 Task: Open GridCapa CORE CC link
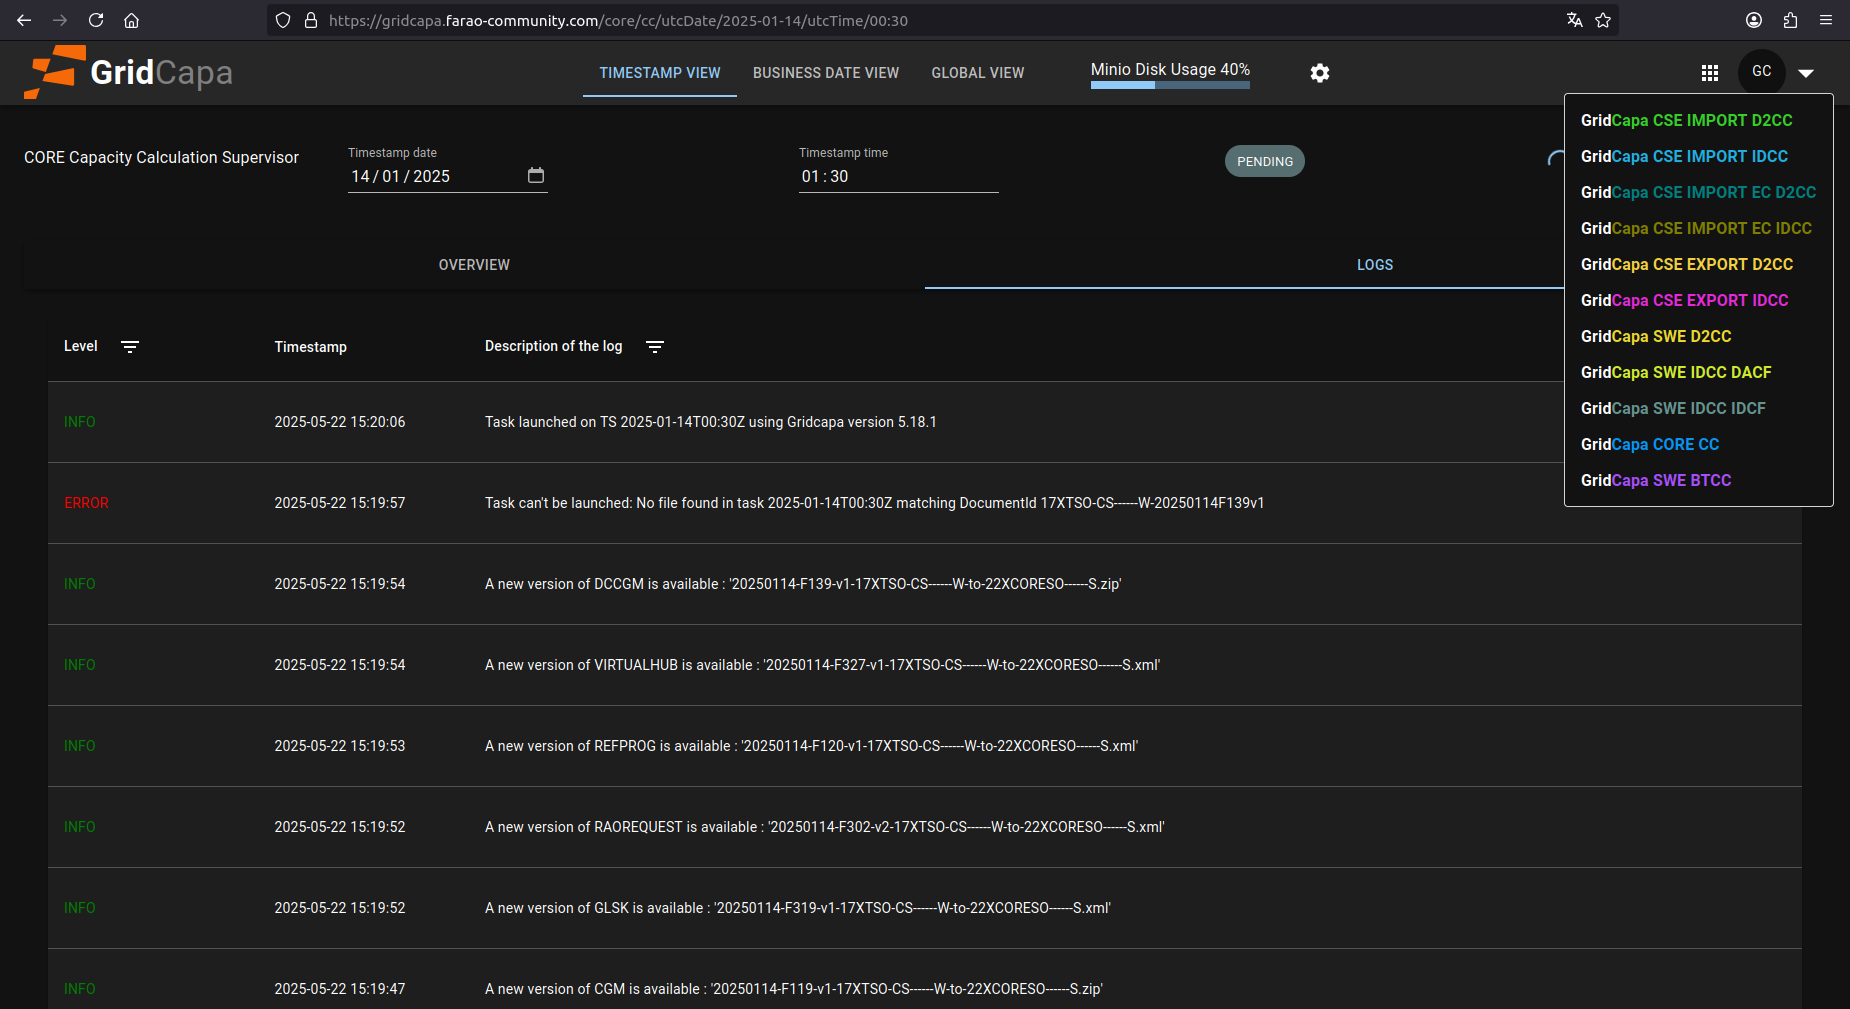tap(1650, 444)
